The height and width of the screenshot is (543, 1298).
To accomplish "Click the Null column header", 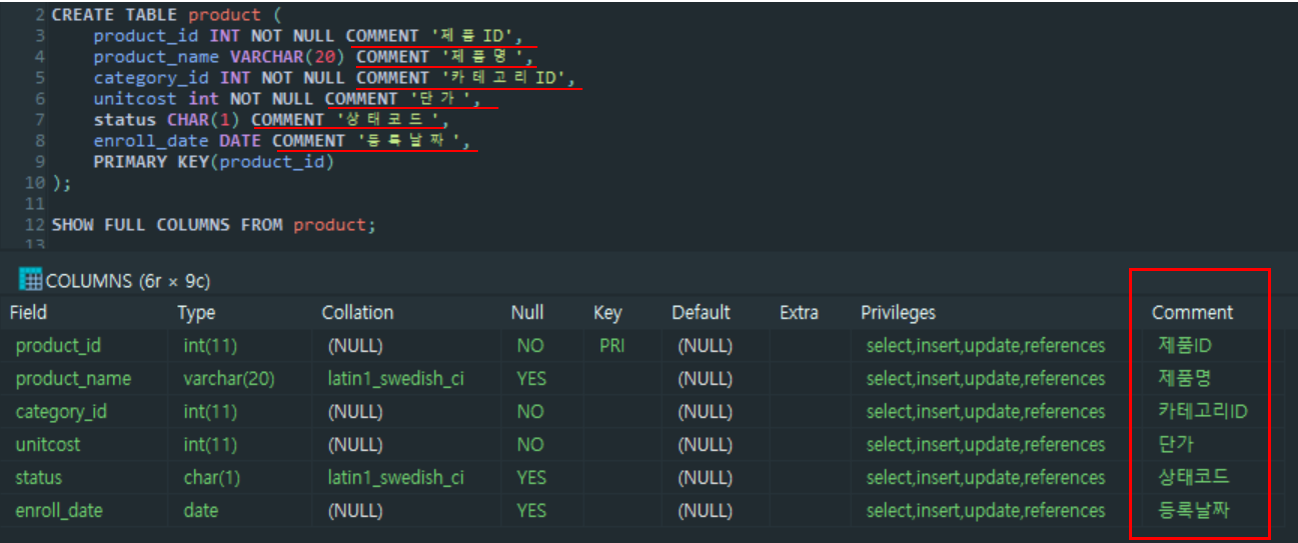I will point(527,313).
